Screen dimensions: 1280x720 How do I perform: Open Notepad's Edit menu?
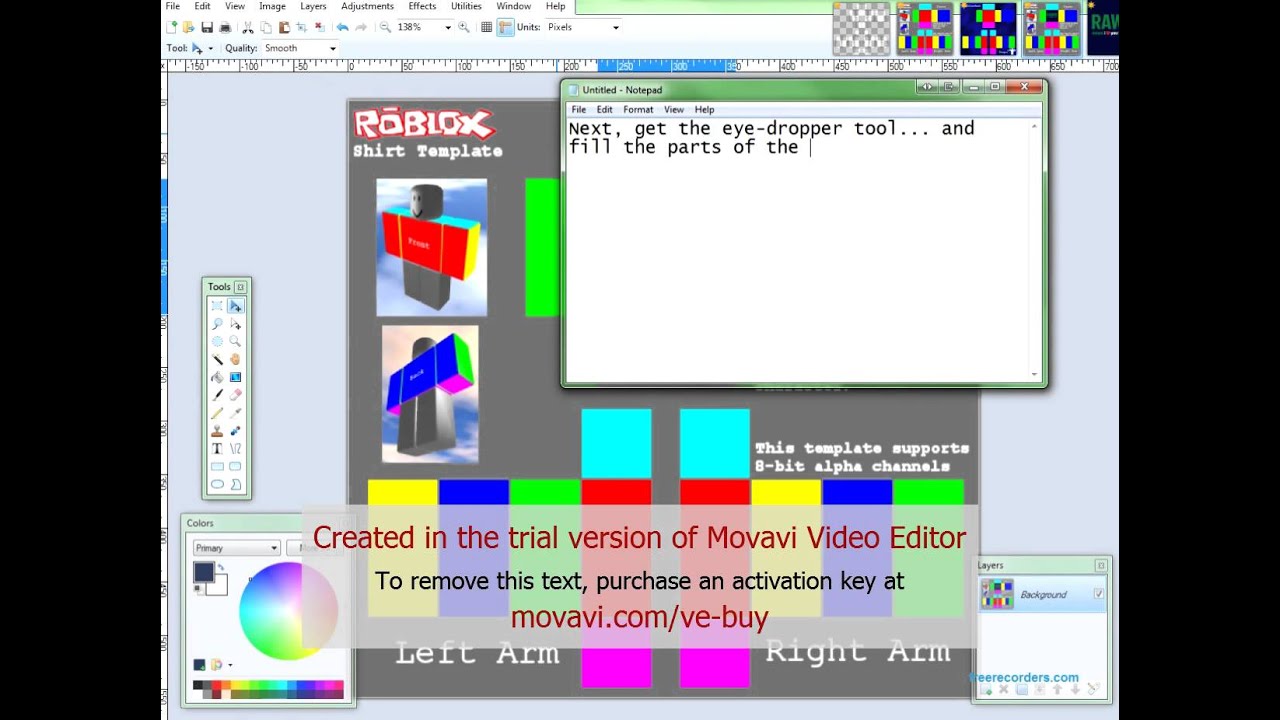pyautogui.click(x=605, y=109)
